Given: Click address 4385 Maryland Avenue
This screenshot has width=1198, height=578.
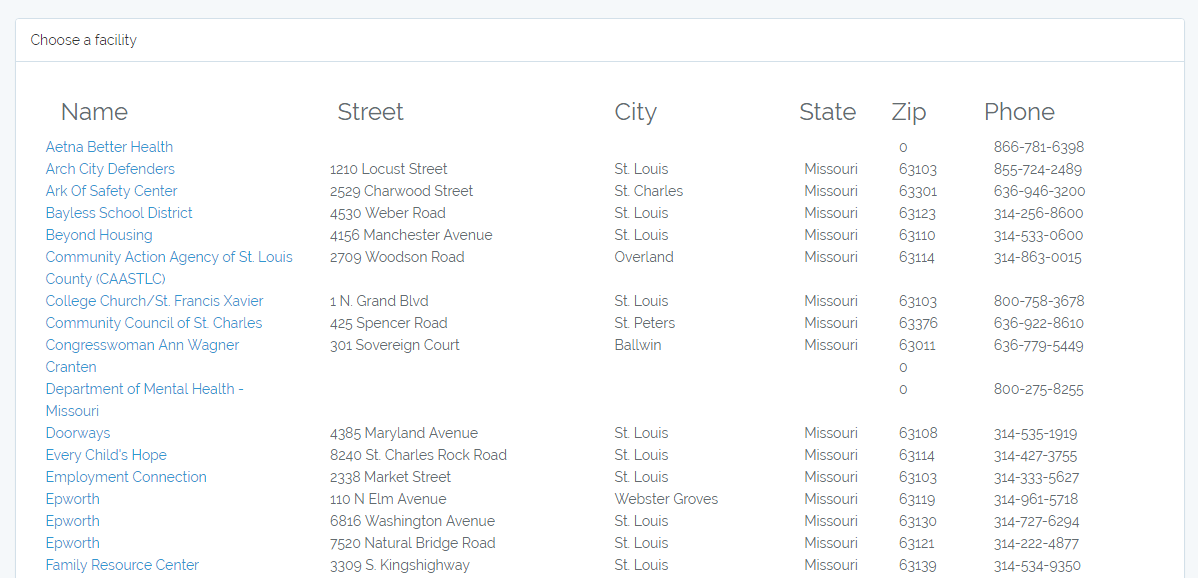Looking at the screenshot, I should click(404, 433).
